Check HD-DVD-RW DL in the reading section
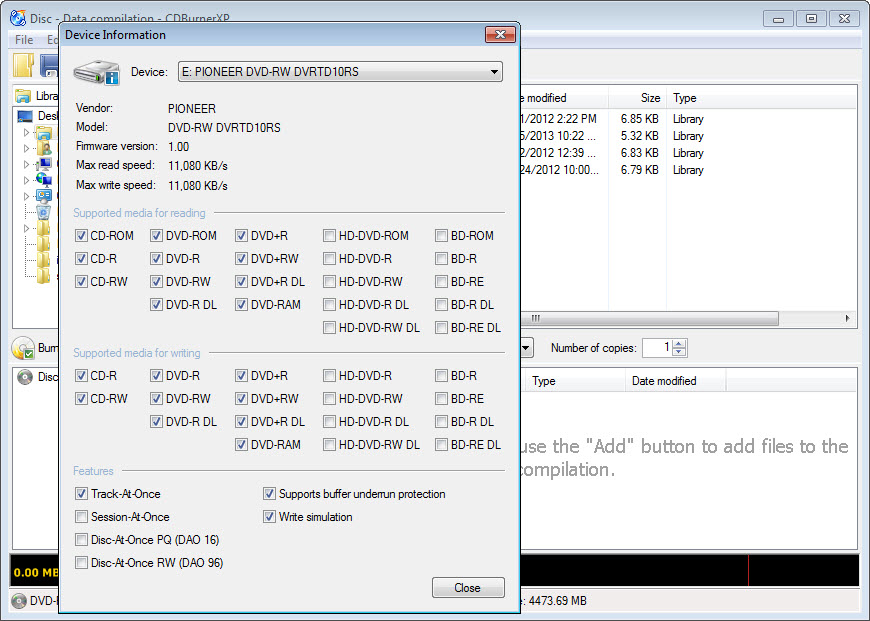The width and height of the screenshot is (870, 621). coord(330,328)
